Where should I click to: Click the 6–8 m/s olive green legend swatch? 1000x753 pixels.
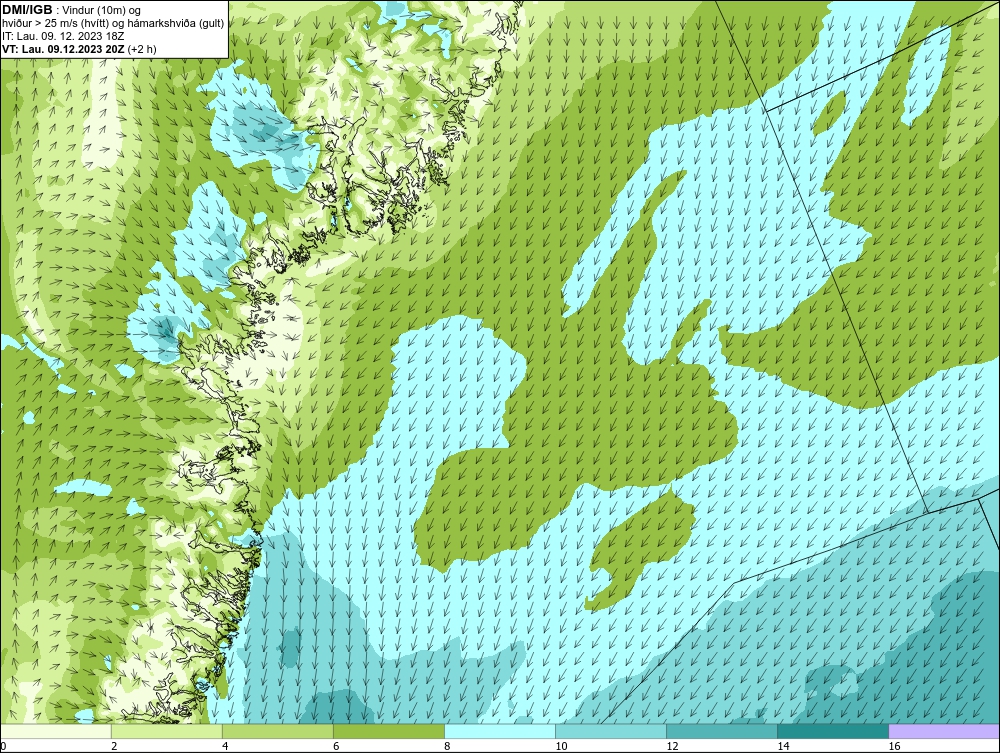click(389, 731)
